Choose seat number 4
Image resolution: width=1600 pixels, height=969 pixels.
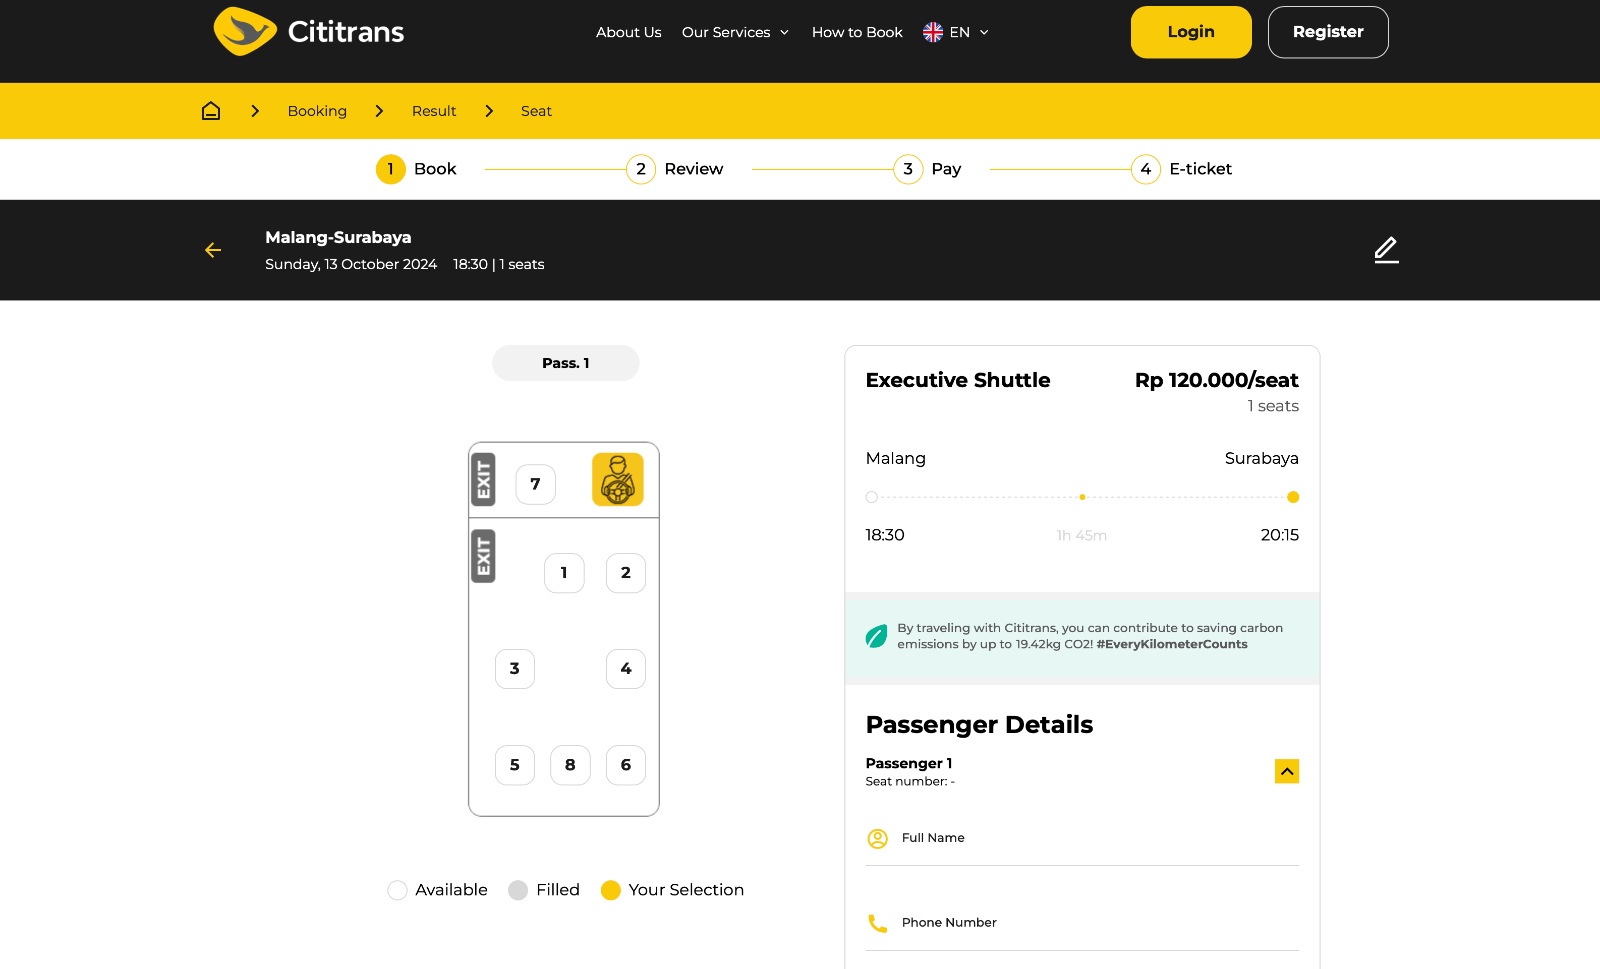[626, 669]
